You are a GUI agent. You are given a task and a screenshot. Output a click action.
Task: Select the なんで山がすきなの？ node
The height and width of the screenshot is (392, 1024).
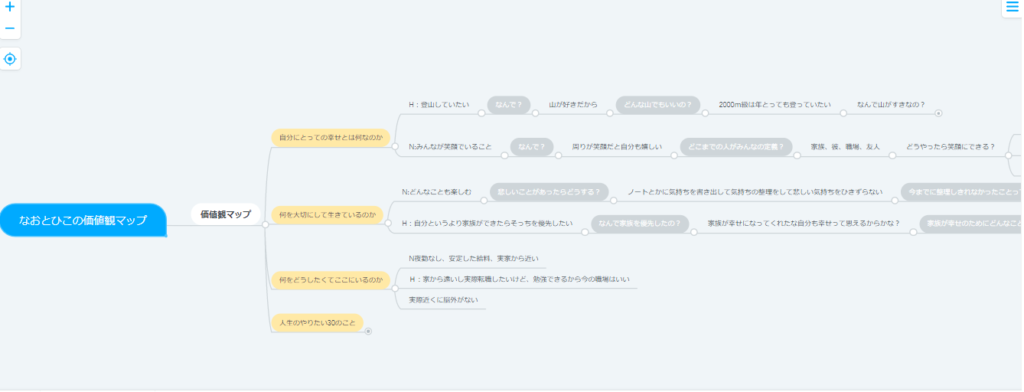coord(891,105)
